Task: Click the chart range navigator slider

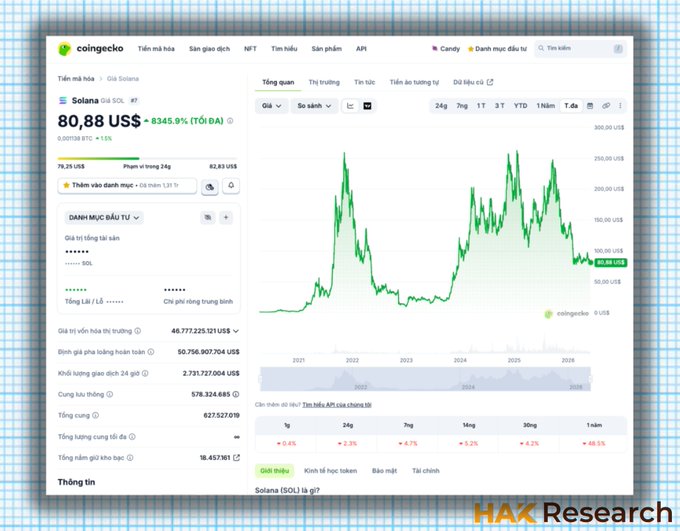Action: (x=425, y=379)
